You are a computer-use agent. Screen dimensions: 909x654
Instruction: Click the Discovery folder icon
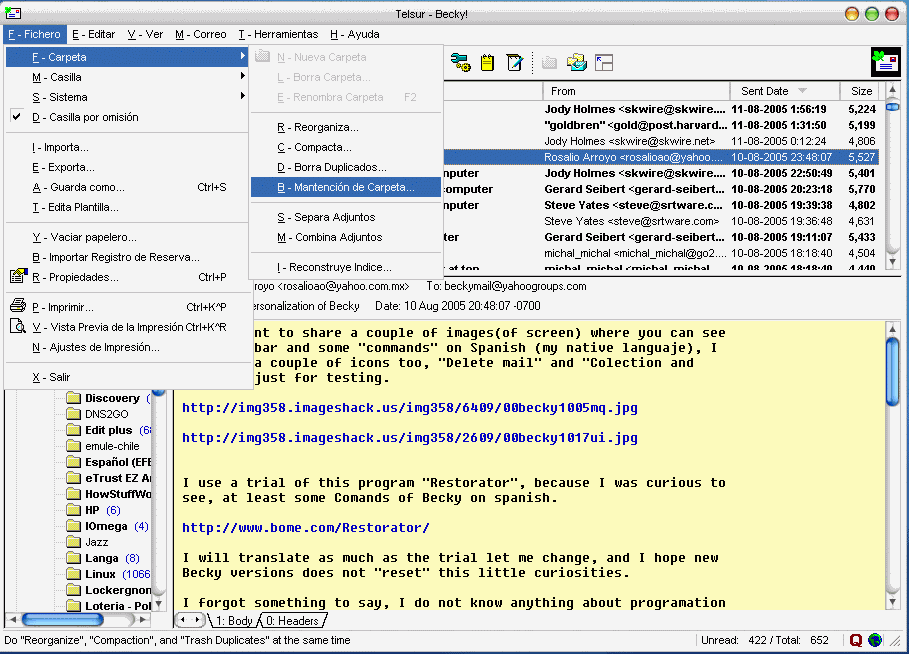[73, 398]
